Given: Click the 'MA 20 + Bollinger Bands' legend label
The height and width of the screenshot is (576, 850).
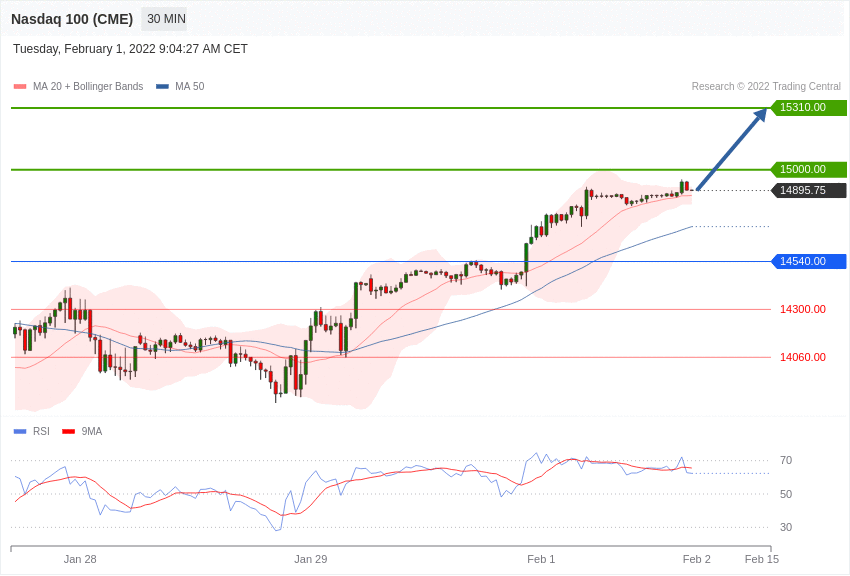Looking at the screenshot, I should coord(88,87).
